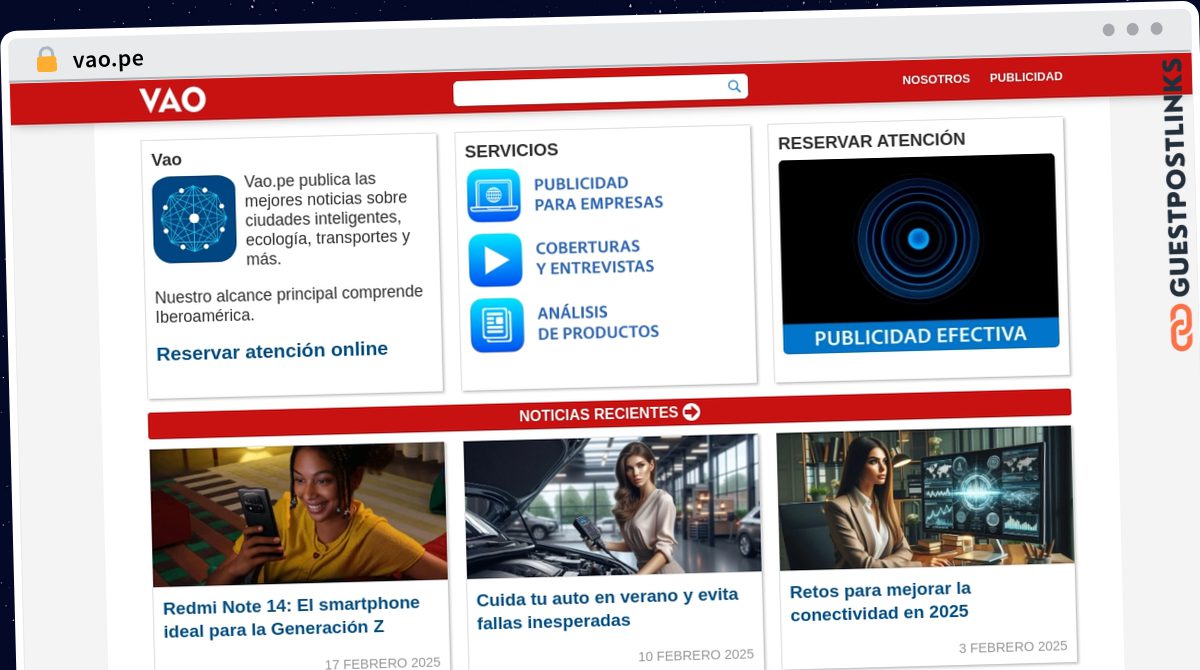The height and width of the screenshot is (670, 1200).
Task: Open Análisis de productos service link
Action: tap(598, 322)
